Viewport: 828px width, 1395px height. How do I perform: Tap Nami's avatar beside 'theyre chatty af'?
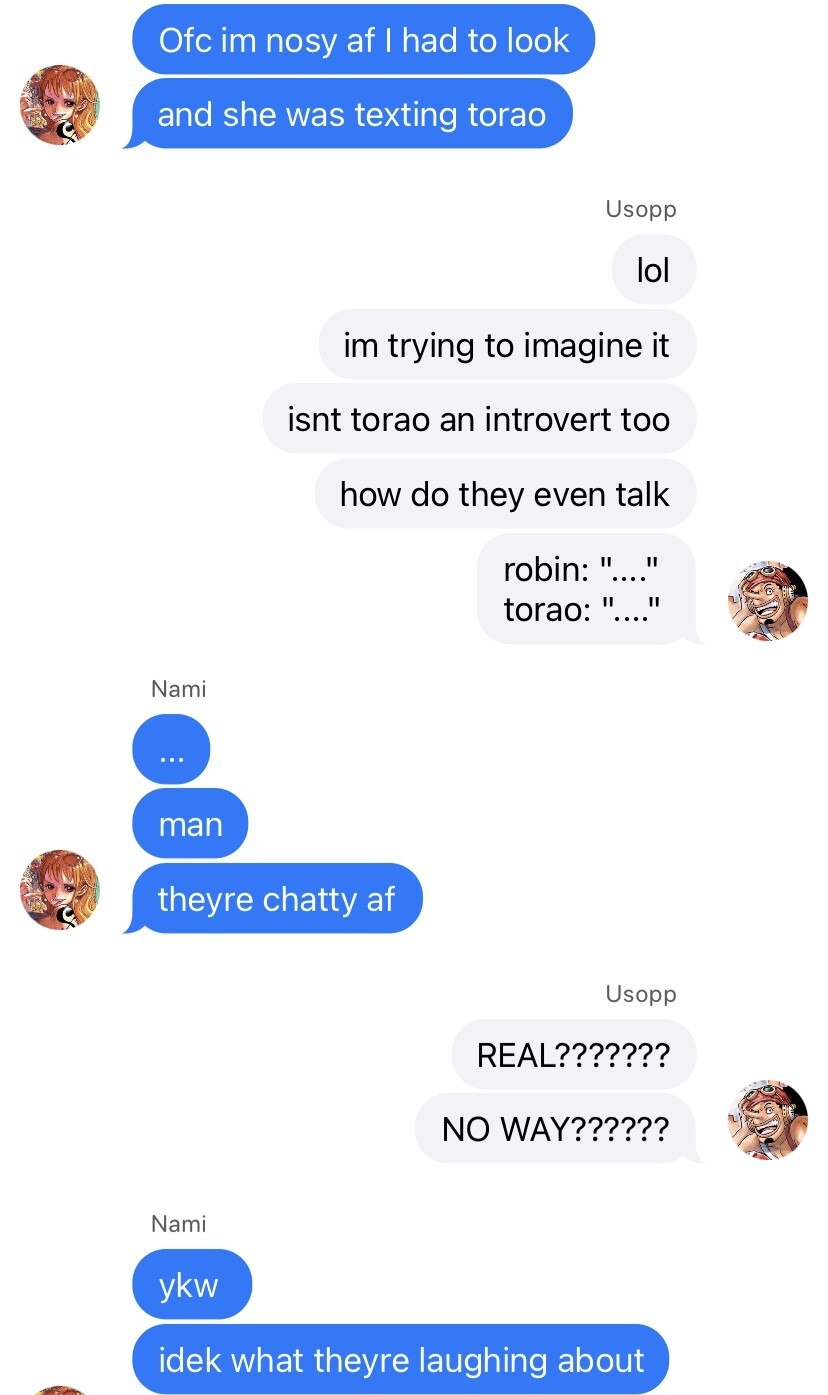(60, 890)
